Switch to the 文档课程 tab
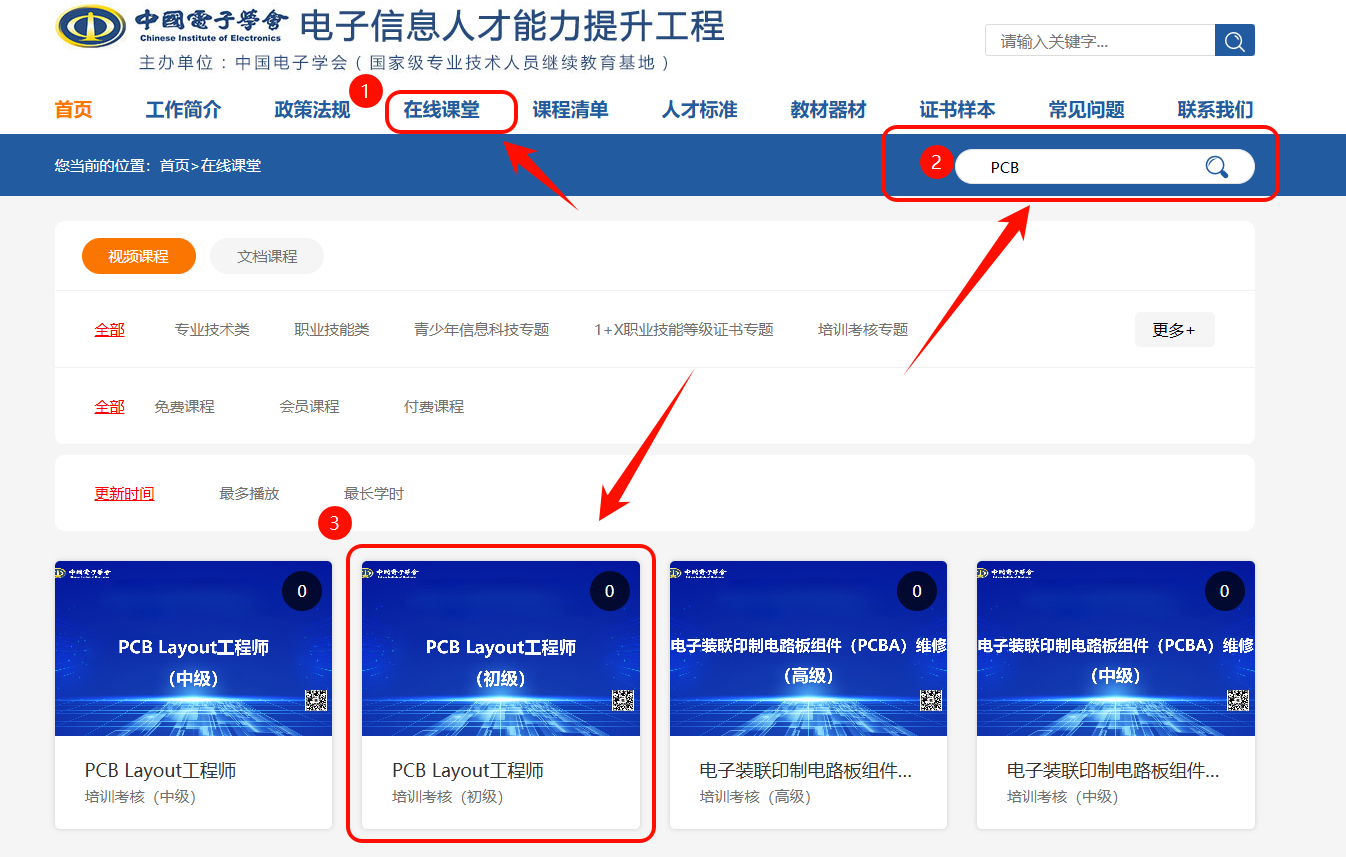This screenshot has width=1346, height=857. click(267, 257)
